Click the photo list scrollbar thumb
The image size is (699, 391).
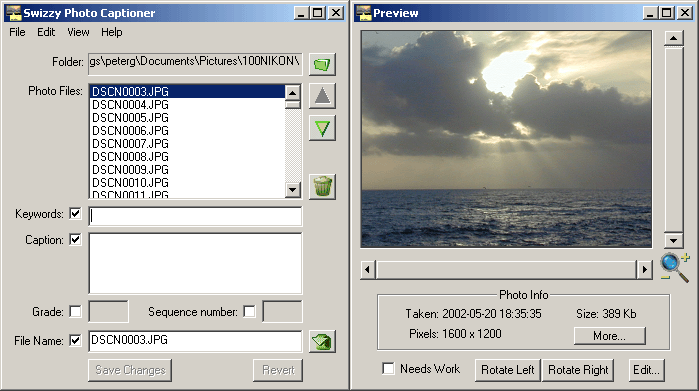292,105
